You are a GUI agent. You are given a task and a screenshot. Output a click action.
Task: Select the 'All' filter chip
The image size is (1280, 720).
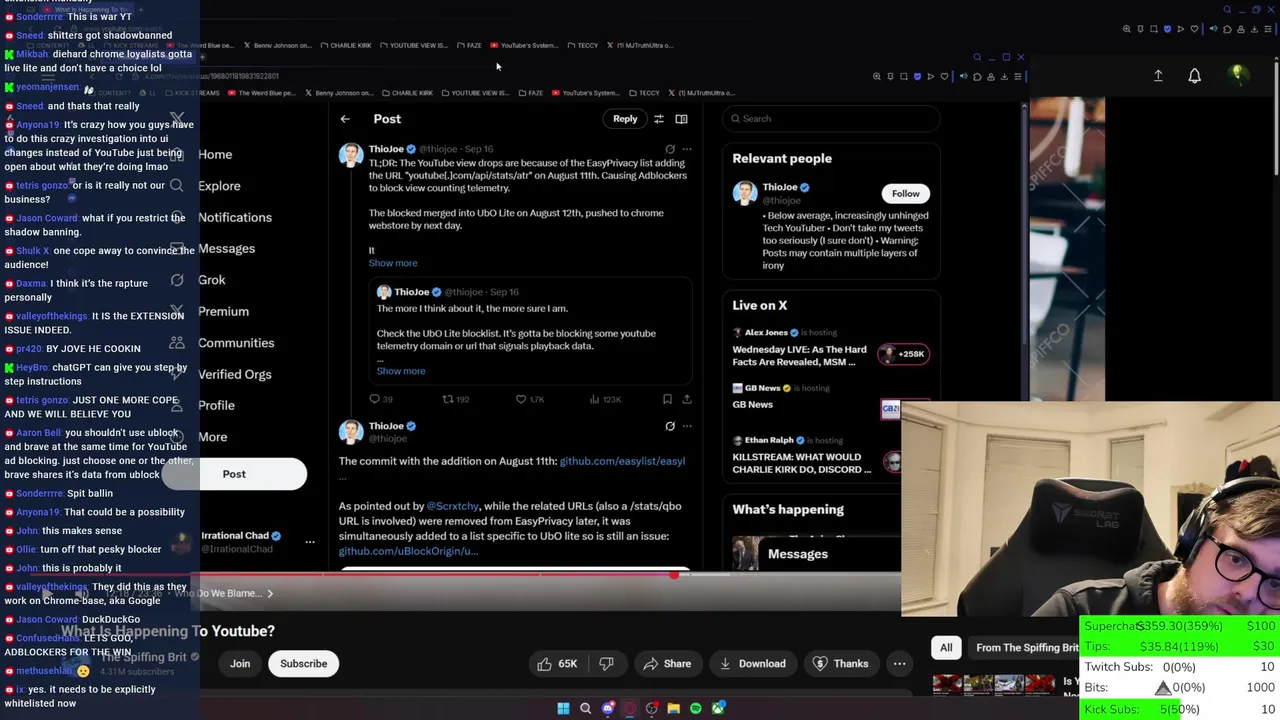(946, 648)
